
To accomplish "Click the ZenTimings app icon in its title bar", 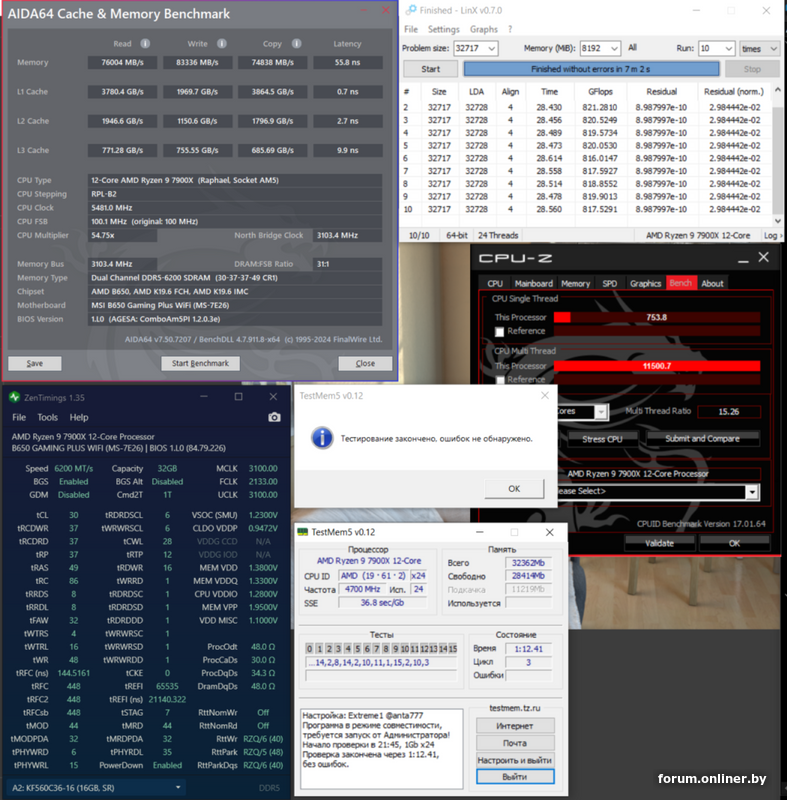I will [x=14, y=397].
